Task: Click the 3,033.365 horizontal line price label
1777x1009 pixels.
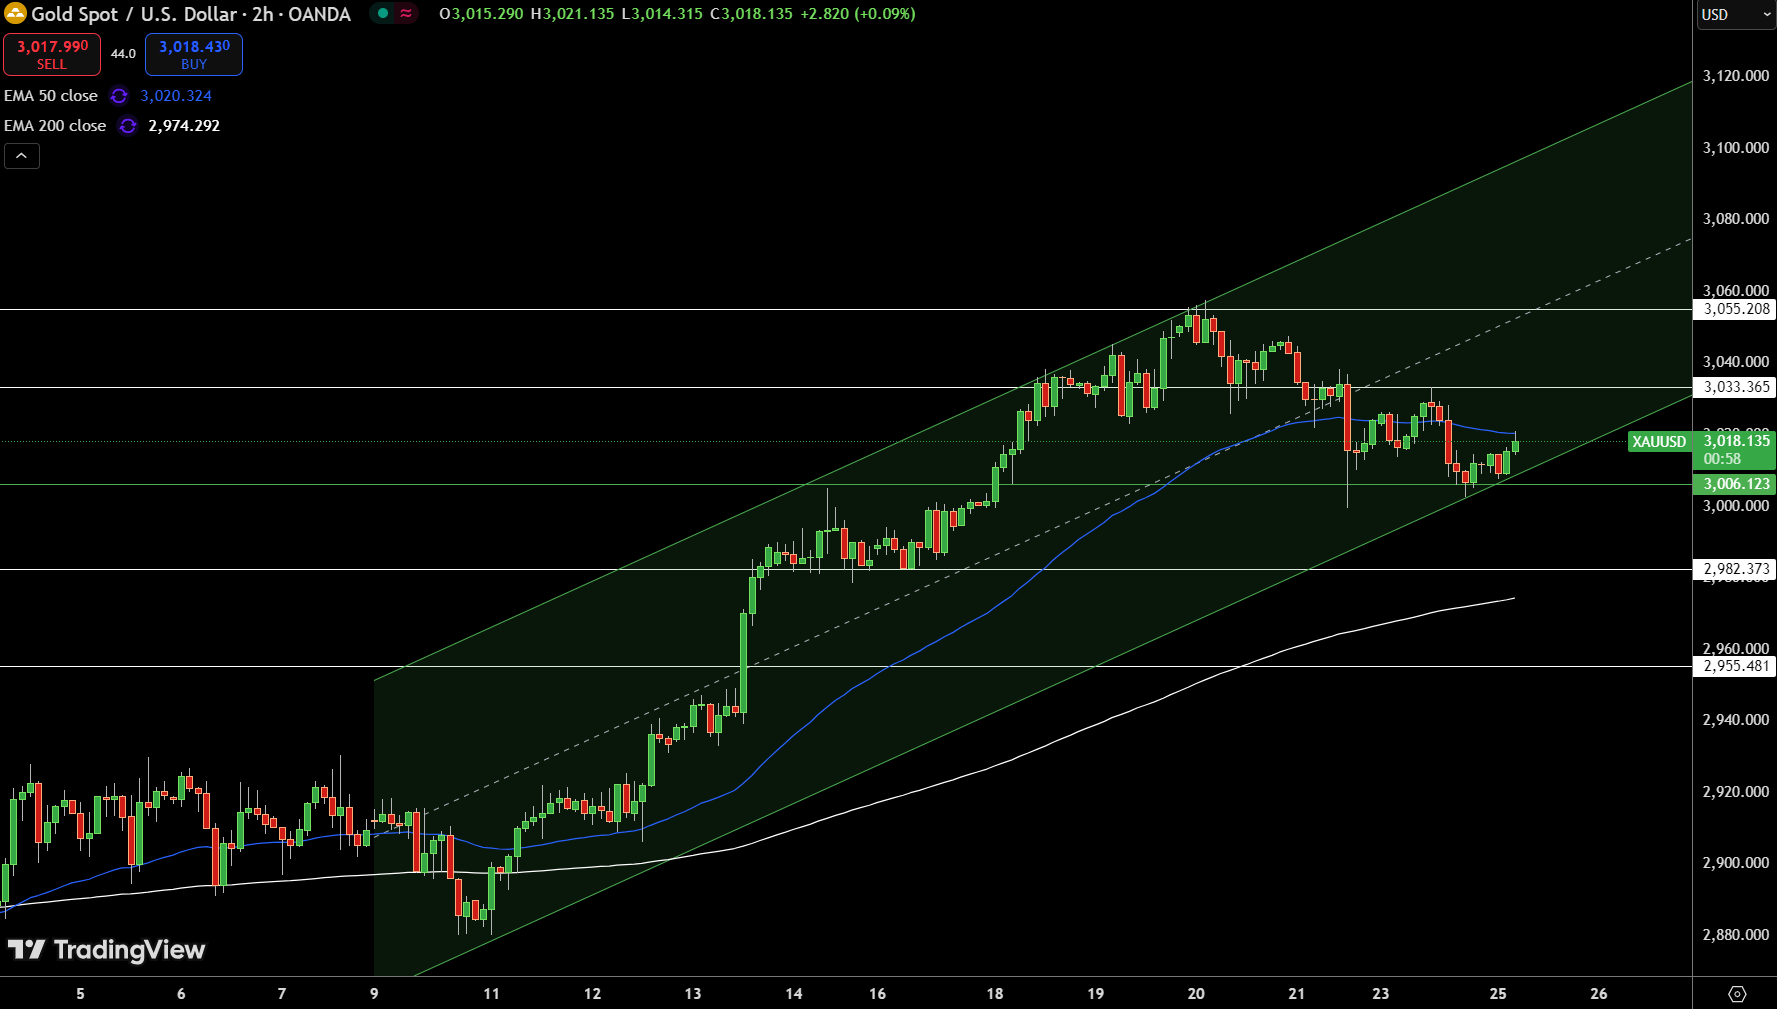Action: [x=1735, y=387]
